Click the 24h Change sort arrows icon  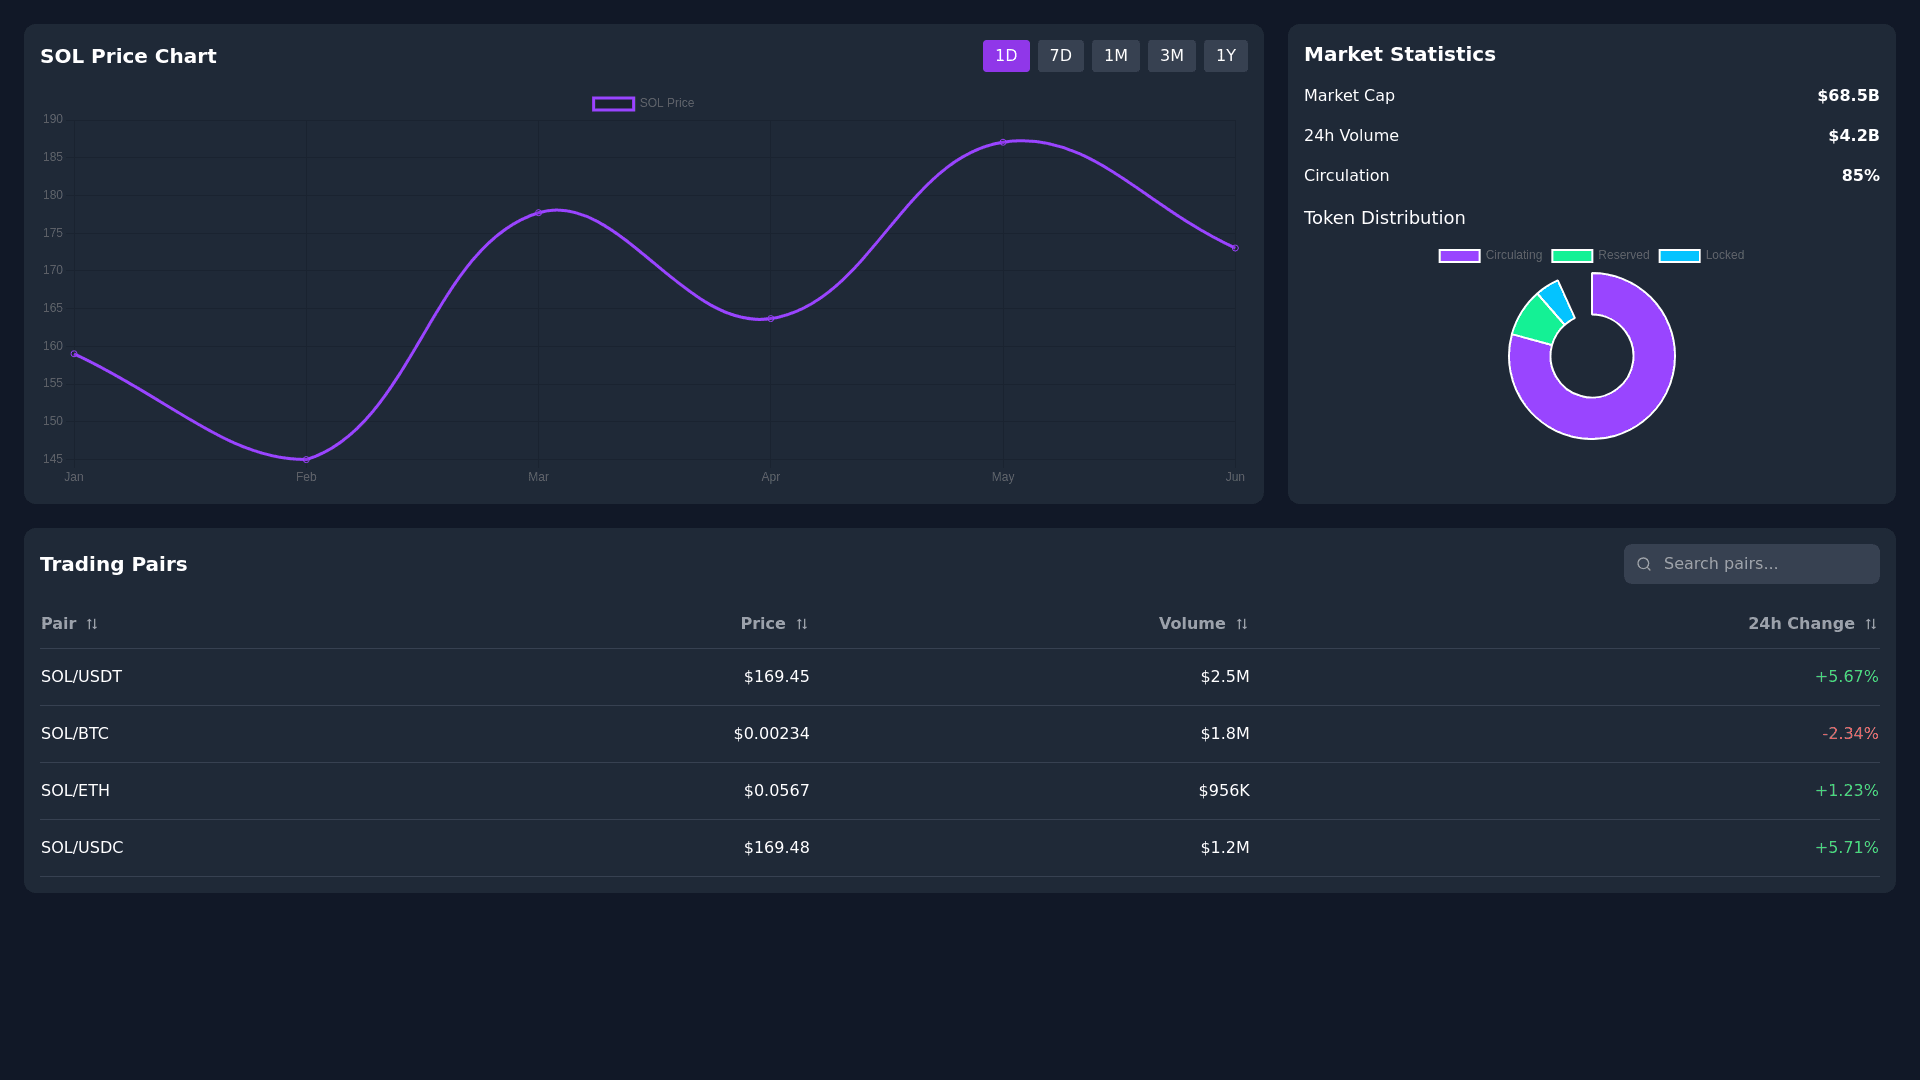[x=1871, y=624]
